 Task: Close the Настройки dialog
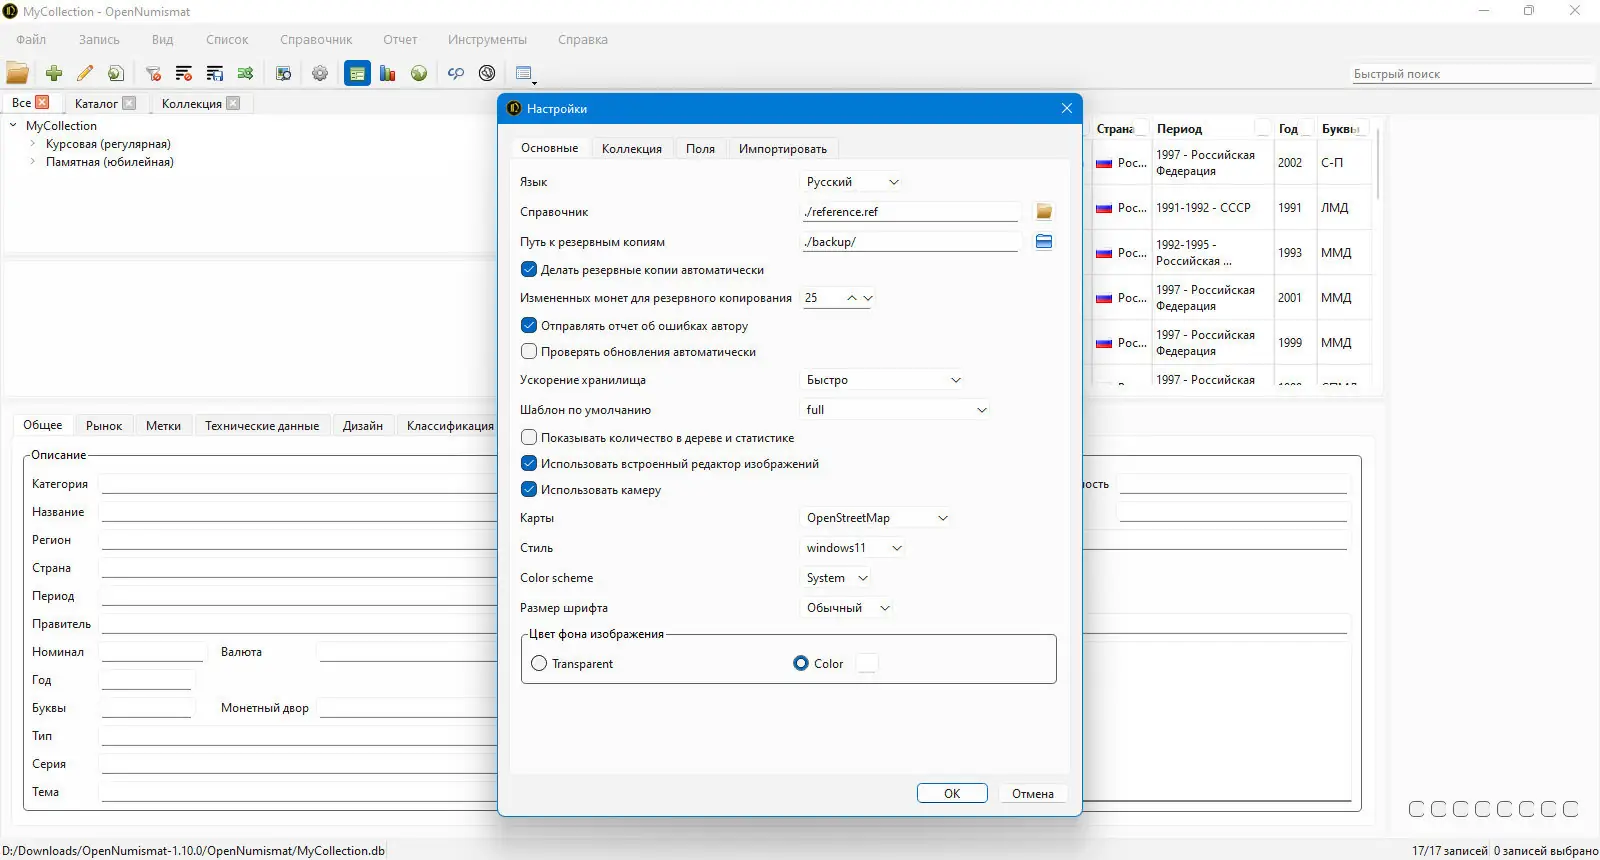pos(1066,108)
